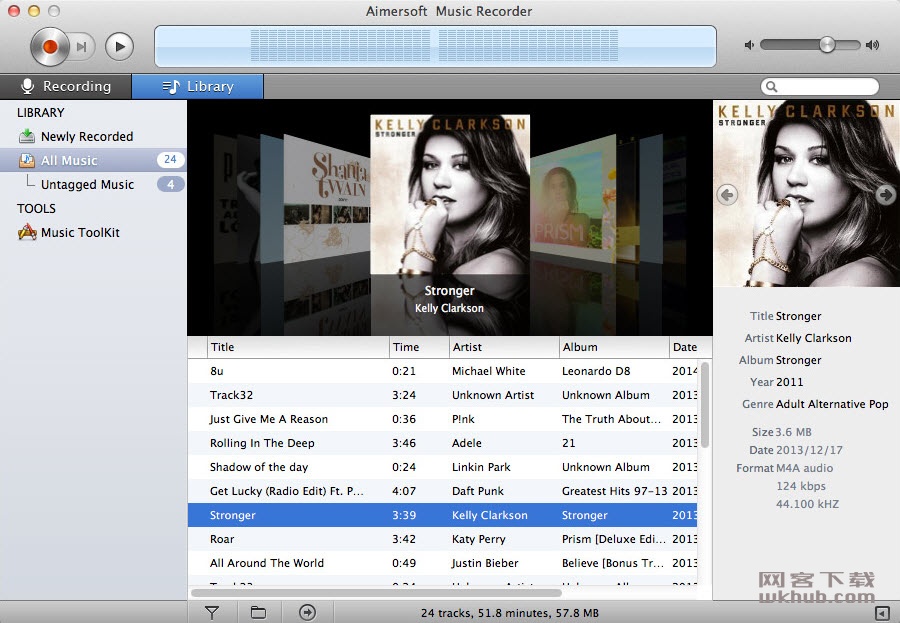Mute using the low volume speaker icon
900x623 pixels.
point(748,45)
